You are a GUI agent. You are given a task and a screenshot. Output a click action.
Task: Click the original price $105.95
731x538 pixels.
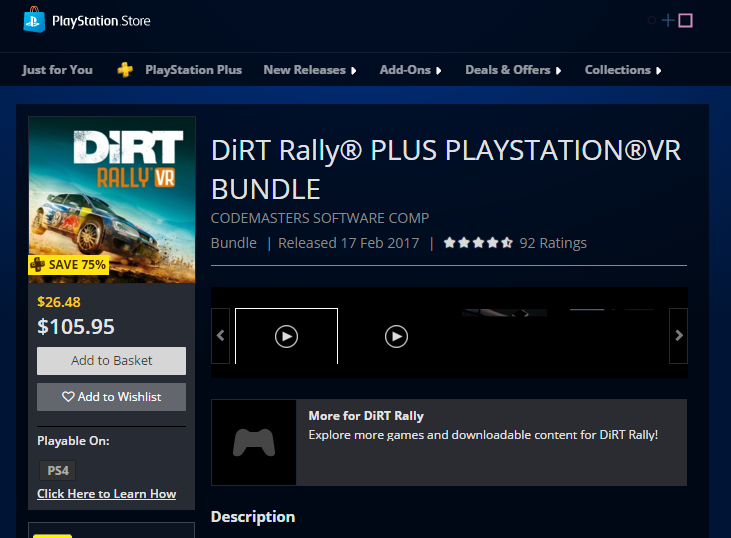(x=76, y=326)
